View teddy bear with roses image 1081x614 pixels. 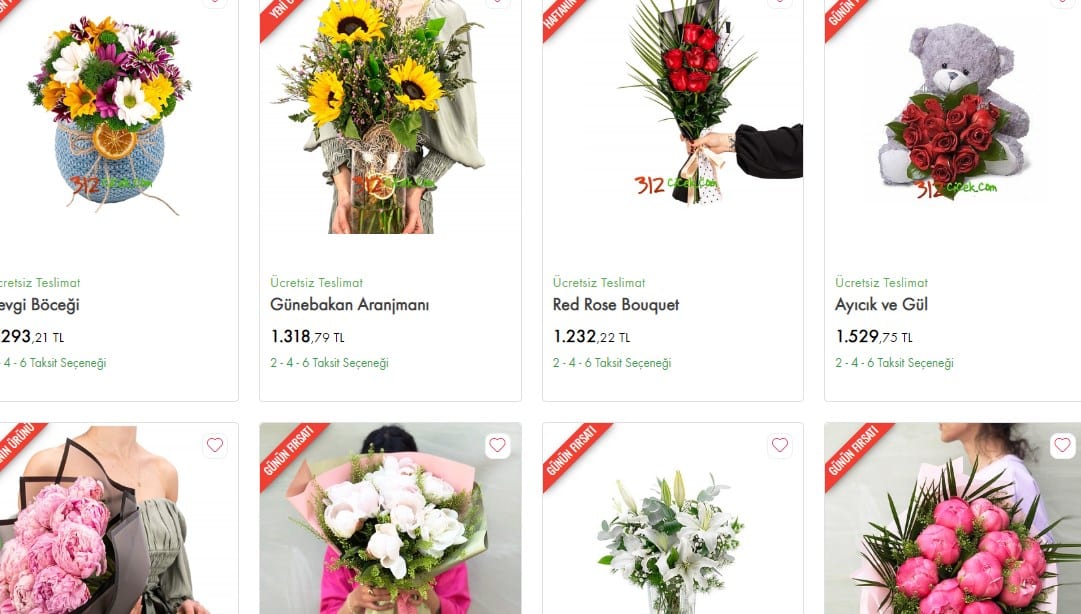click(955, 112)
